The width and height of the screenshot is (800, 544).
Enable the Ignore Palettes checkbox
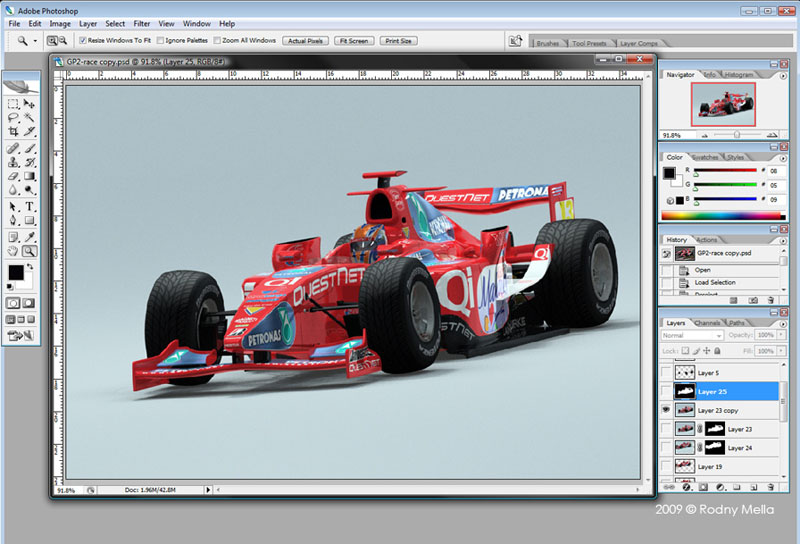click(x=160, y=41)
